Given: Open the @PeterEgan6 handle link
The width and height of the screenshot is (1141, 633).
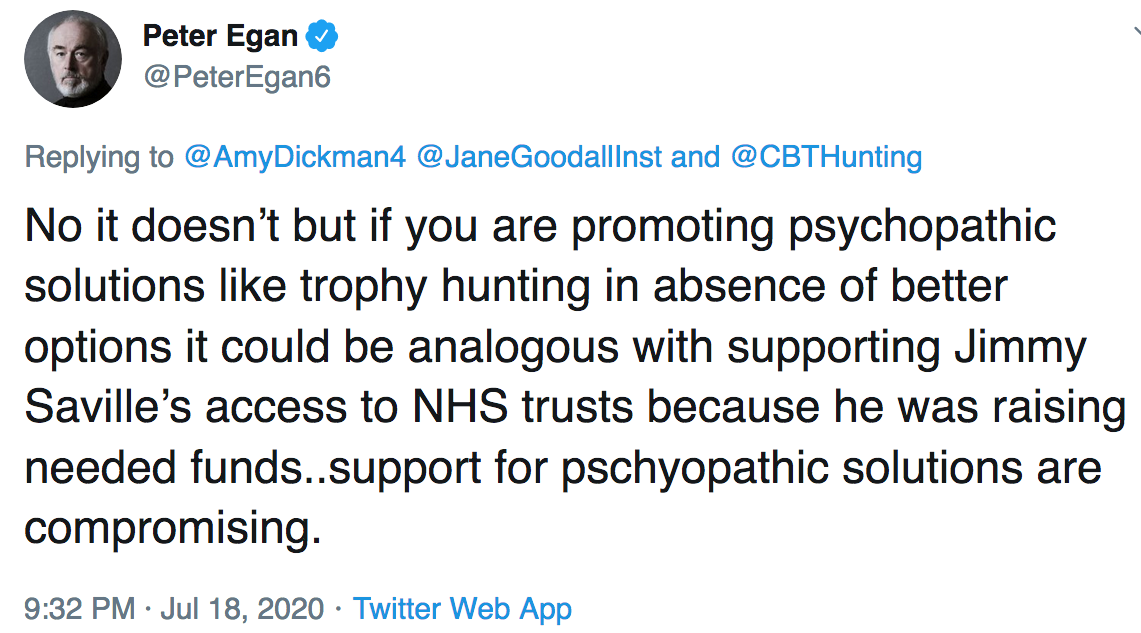Looking at the screenshot, I should [237, 76].
